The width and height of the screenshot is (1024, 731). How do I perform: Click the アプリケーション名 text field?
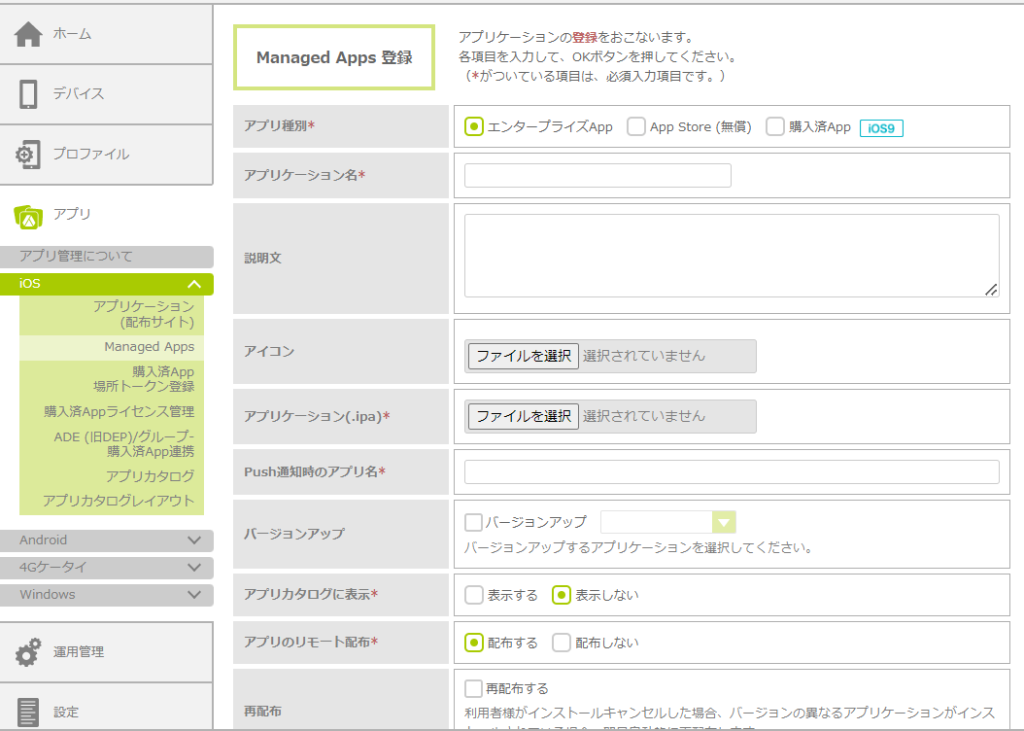(x=598, y=176)
